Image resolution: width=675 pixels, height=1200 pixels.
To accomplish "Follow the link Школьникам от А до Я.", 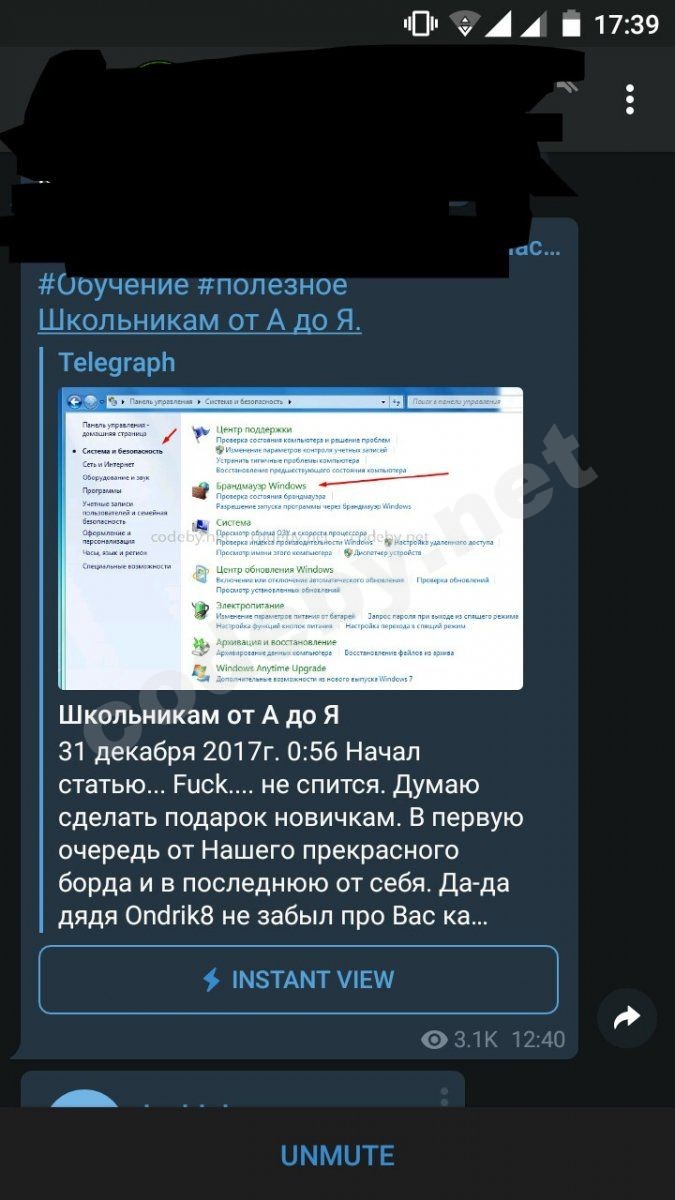I will [200, 320].
